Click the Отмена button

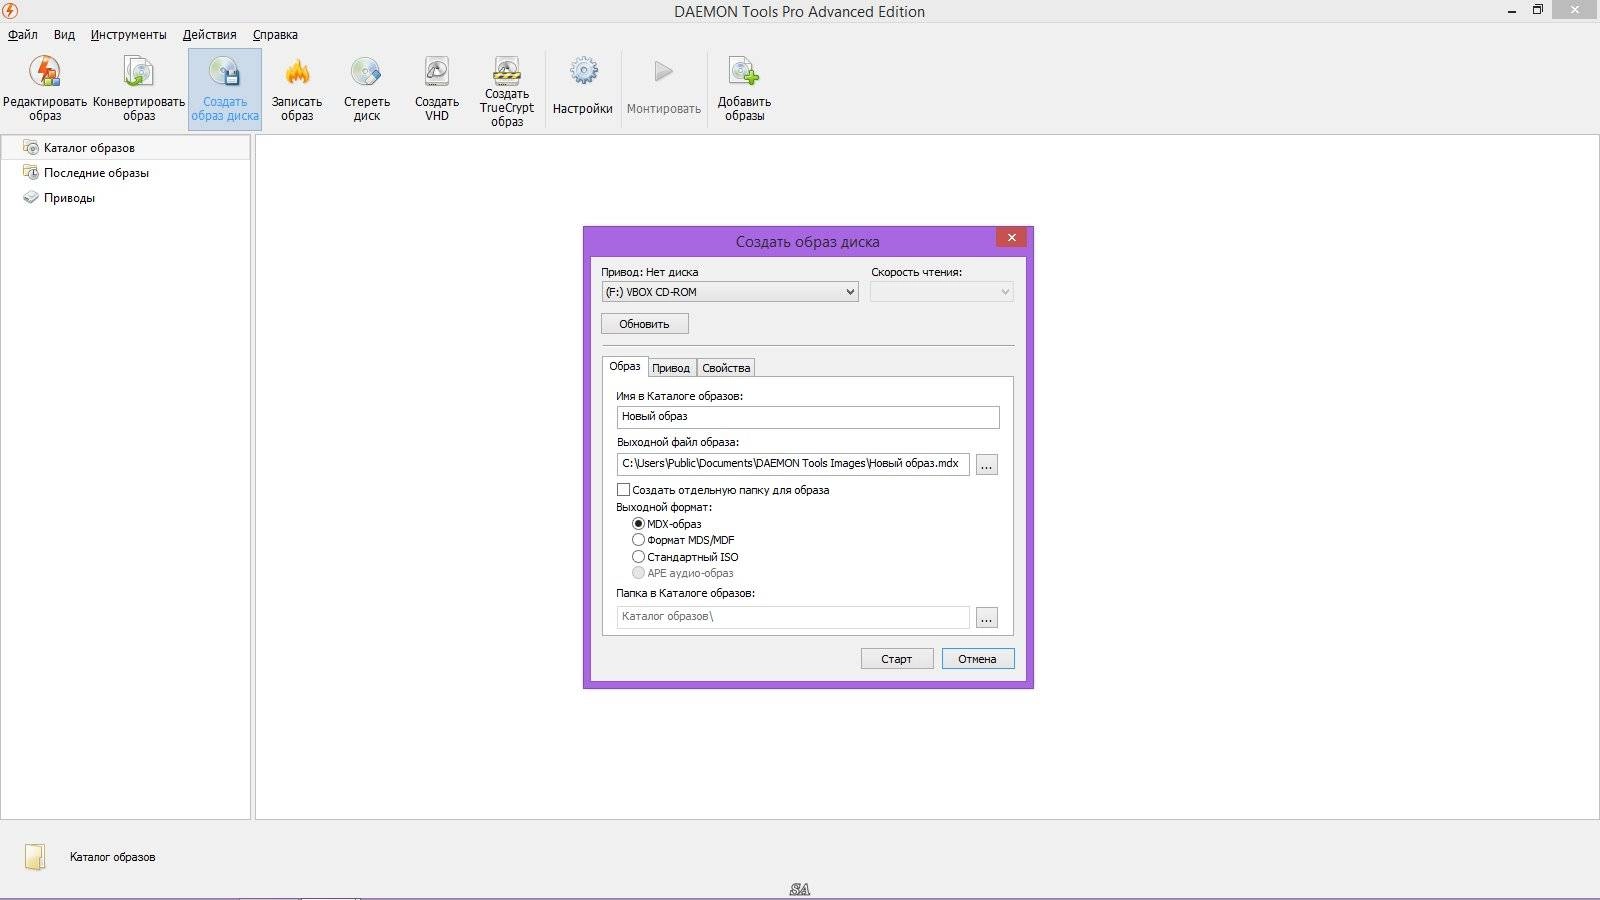tap(978, 659)
